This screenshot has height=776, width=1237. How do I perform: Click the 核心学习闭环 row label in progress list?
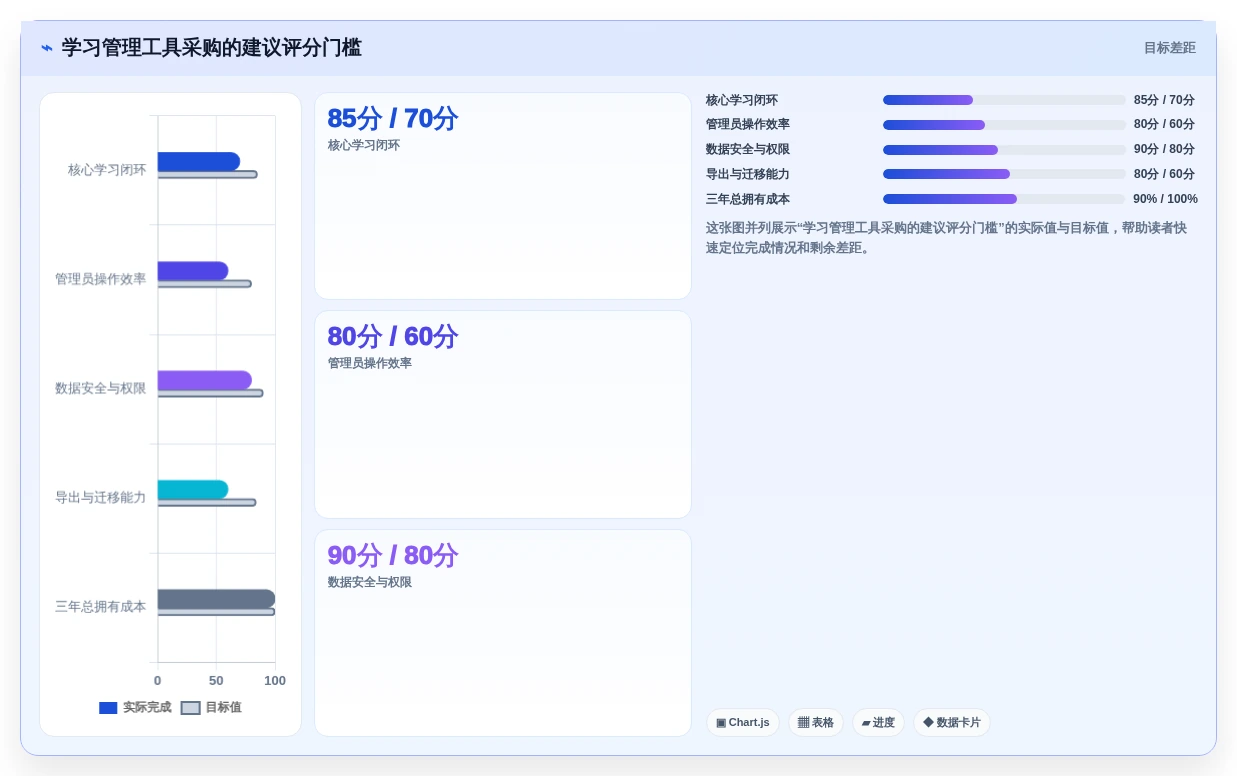[x=742, y=100]
